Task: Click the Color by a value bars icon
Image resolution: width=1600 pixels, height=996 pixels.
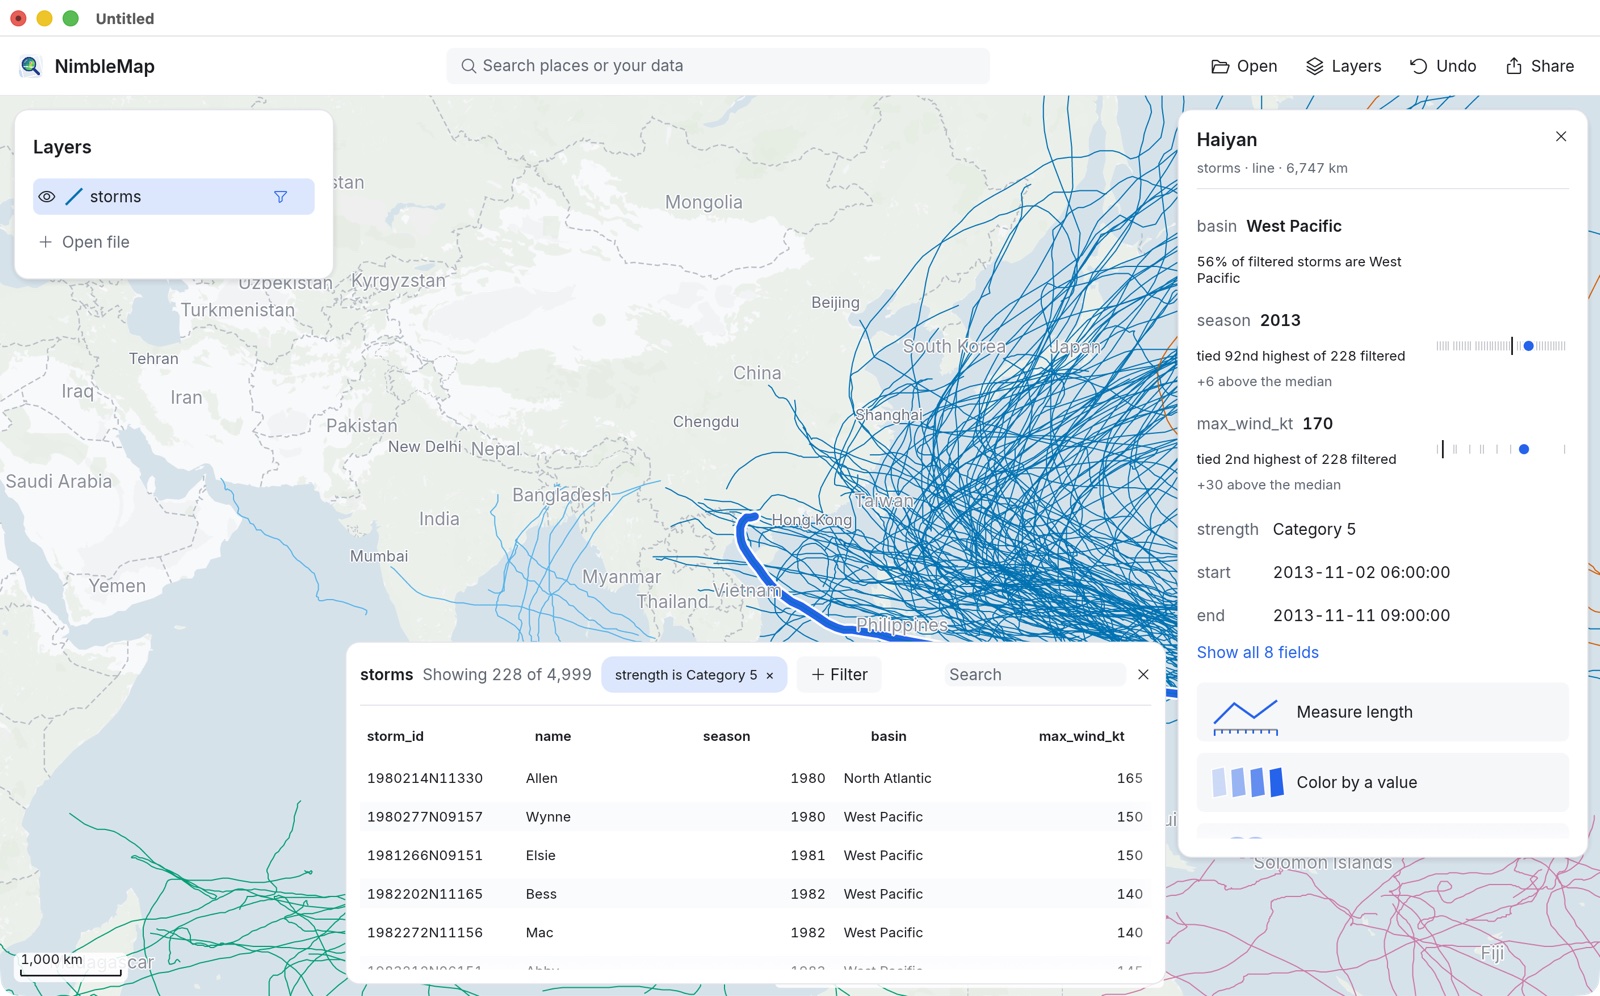Action: tap(1248, 782)
